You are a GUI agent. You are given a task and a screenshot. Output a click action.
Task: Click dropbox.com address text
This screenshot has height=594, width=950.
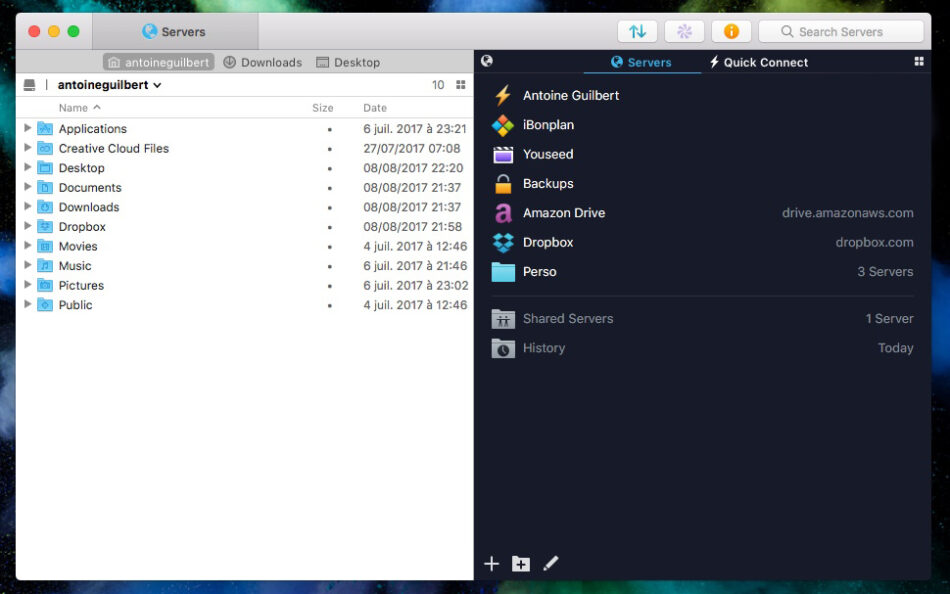[x=874, y=242]
